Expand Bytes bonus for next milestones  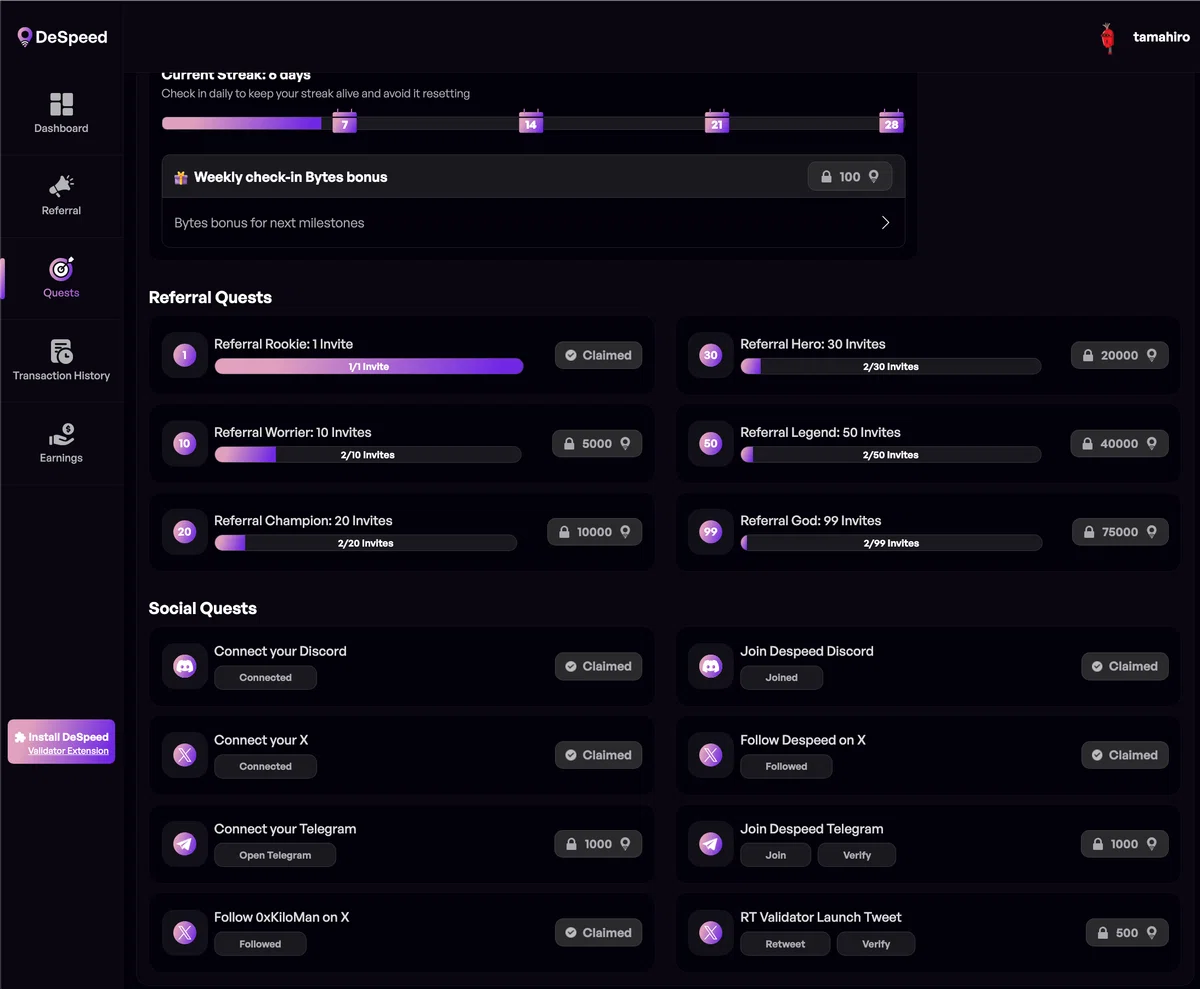[x=533, y=223]
